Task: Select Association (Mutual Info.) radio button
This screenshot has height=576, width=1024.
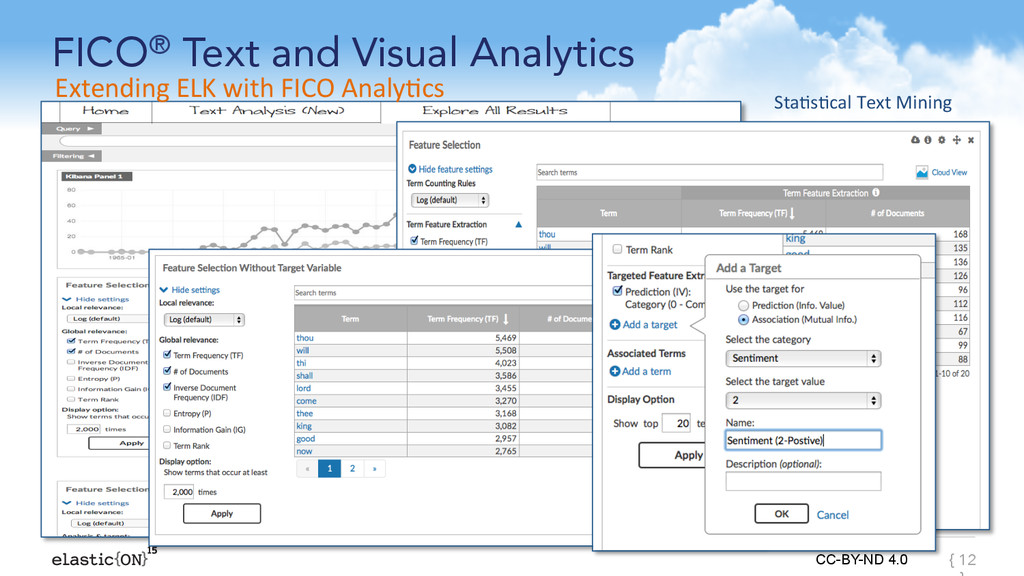Action: coord(743,319)
